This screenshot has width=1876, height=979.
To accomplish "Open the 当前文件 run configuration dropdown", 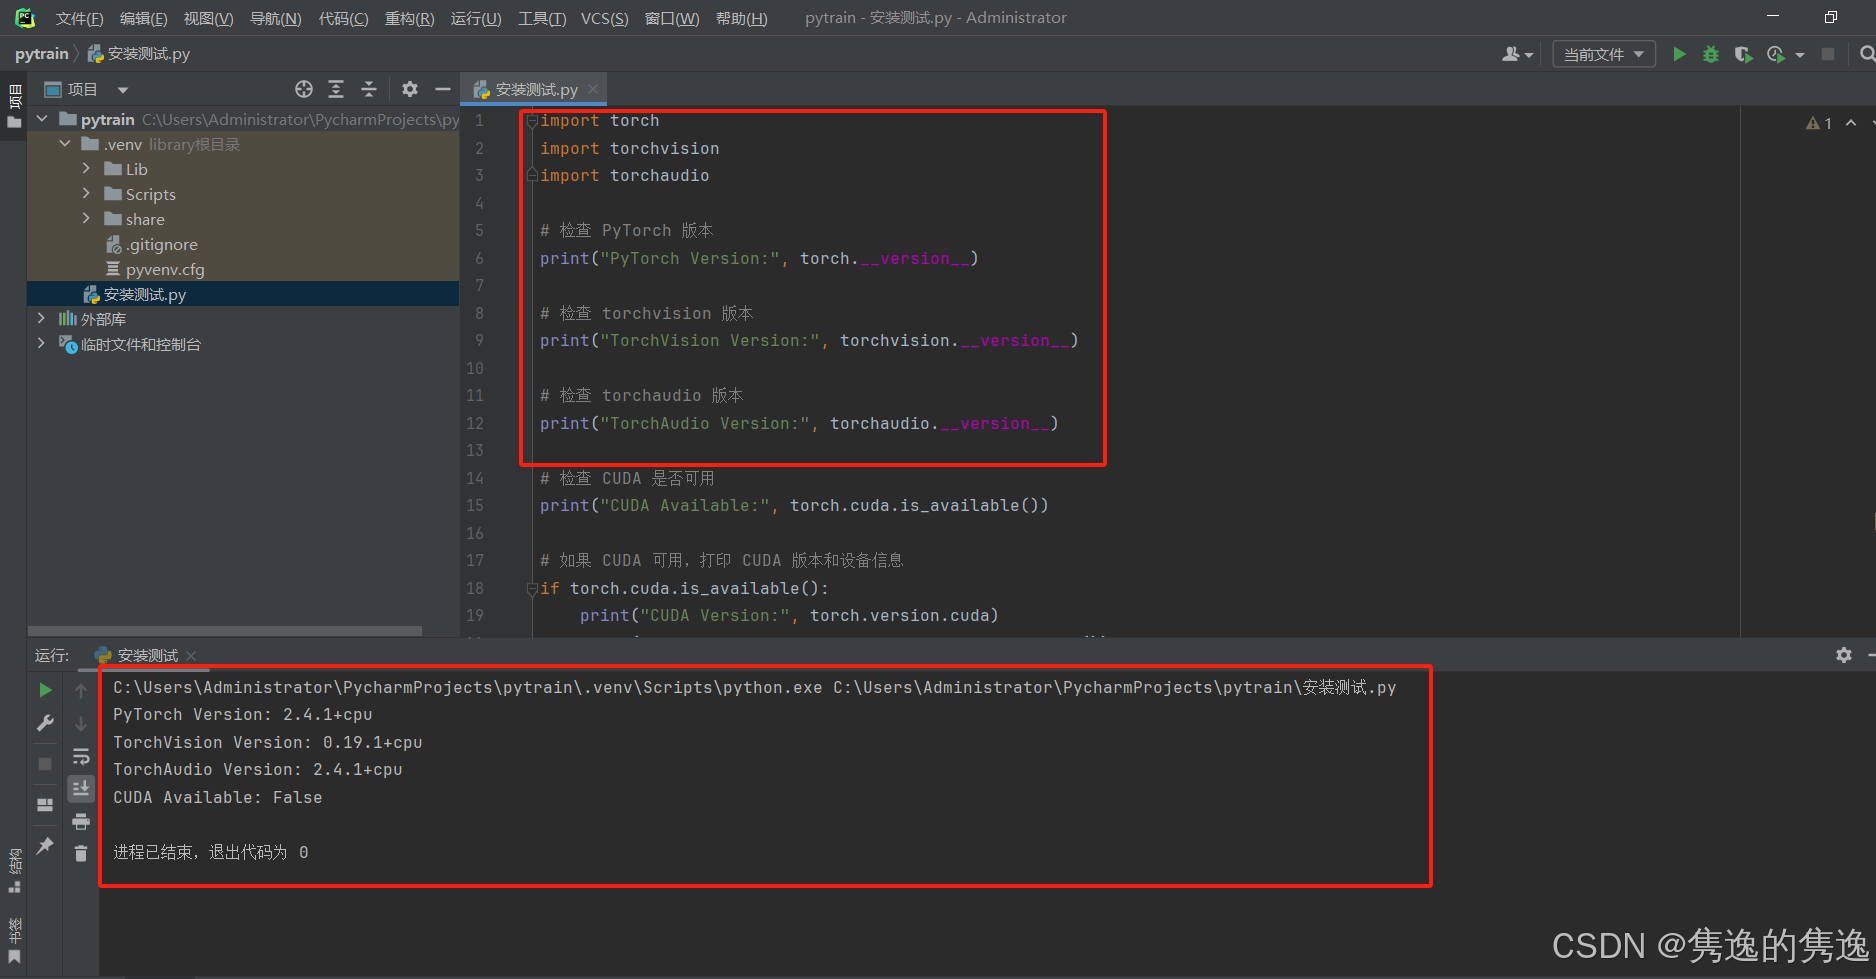I will coord(1603,54).
